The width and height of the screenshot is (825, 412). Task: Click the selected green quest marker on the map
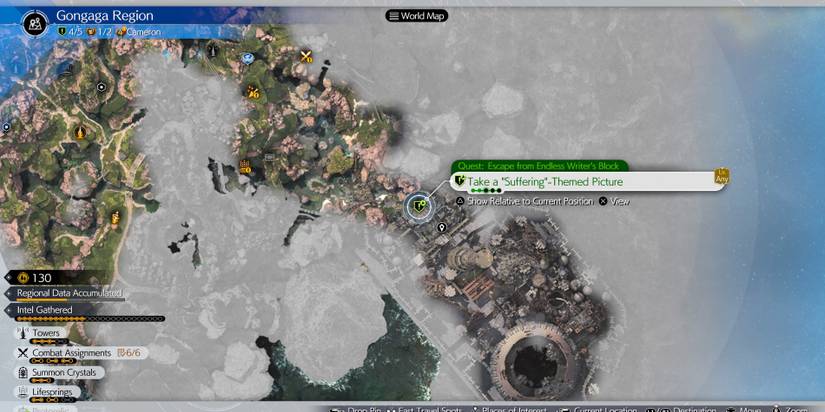click(419, 207)
